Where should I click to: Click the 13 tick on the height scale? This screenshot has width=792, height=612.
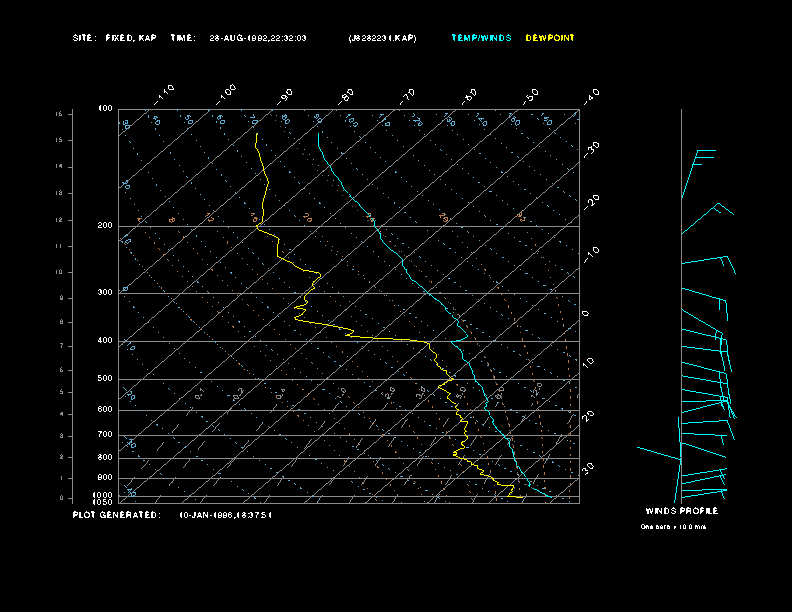tap(59, 193)
